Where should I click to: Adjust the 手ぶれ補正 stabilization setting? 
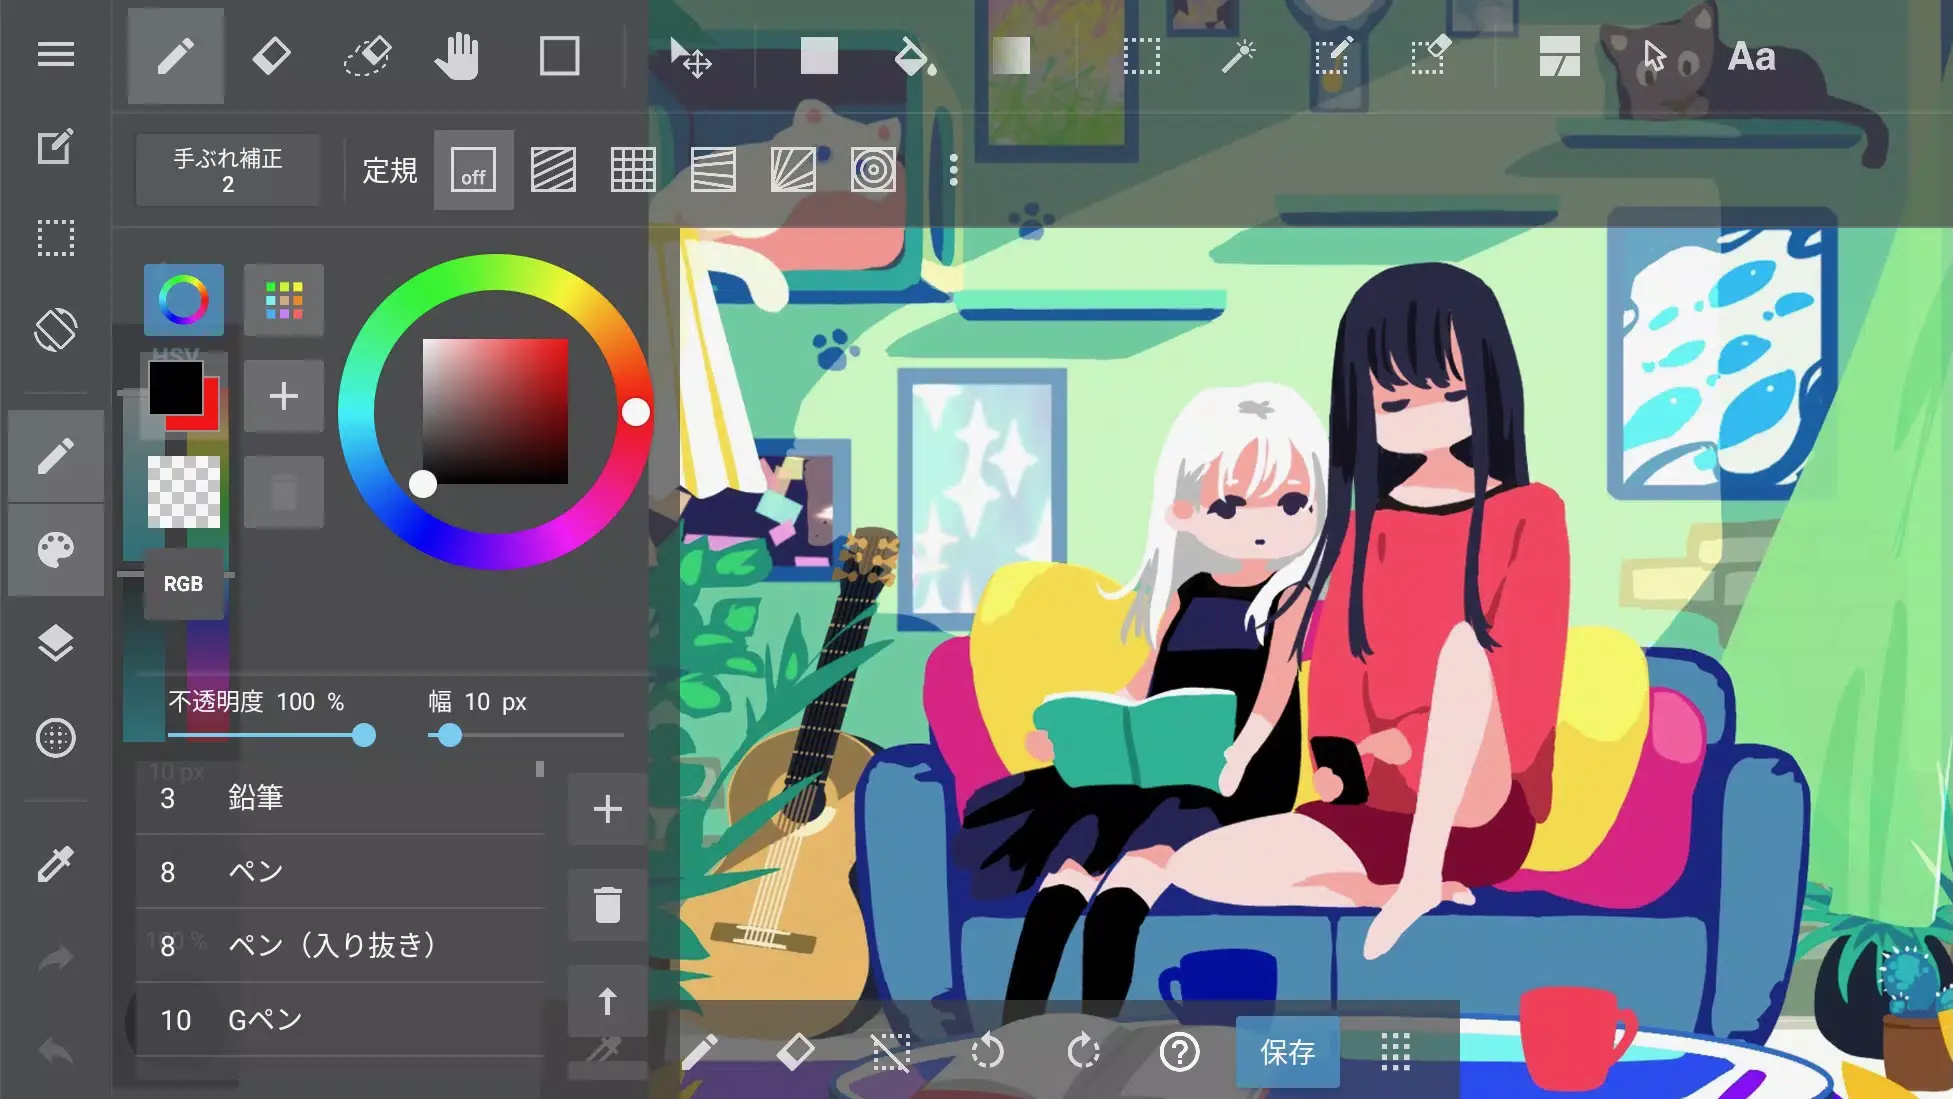click(227, 170)
